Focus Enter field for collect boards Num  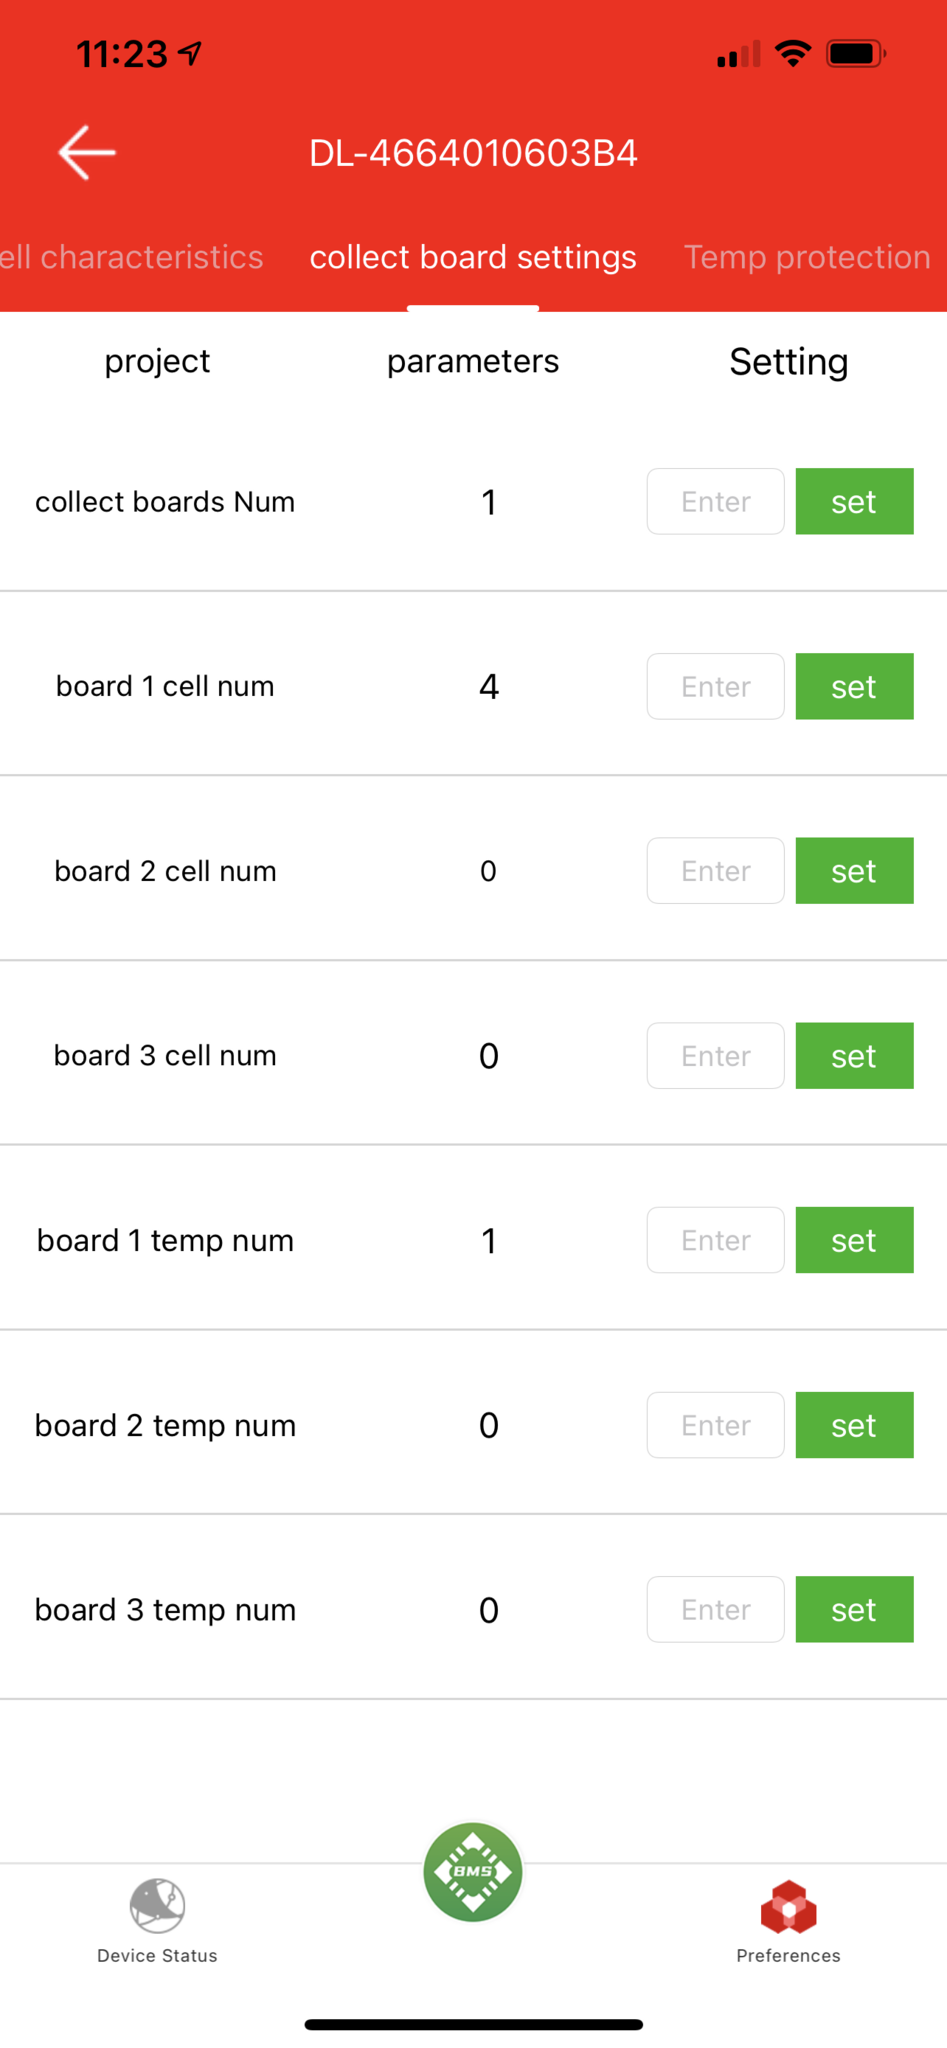(x=715, y=501)
